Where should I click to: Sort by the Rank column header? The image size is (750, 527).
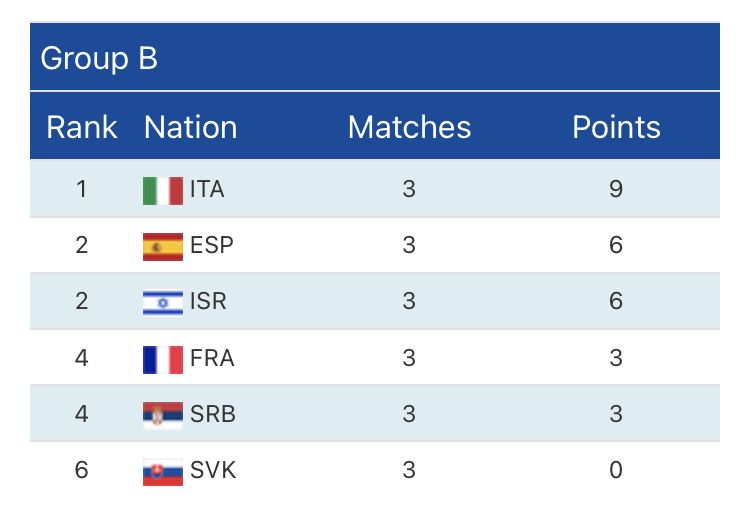tap(82, 127)
